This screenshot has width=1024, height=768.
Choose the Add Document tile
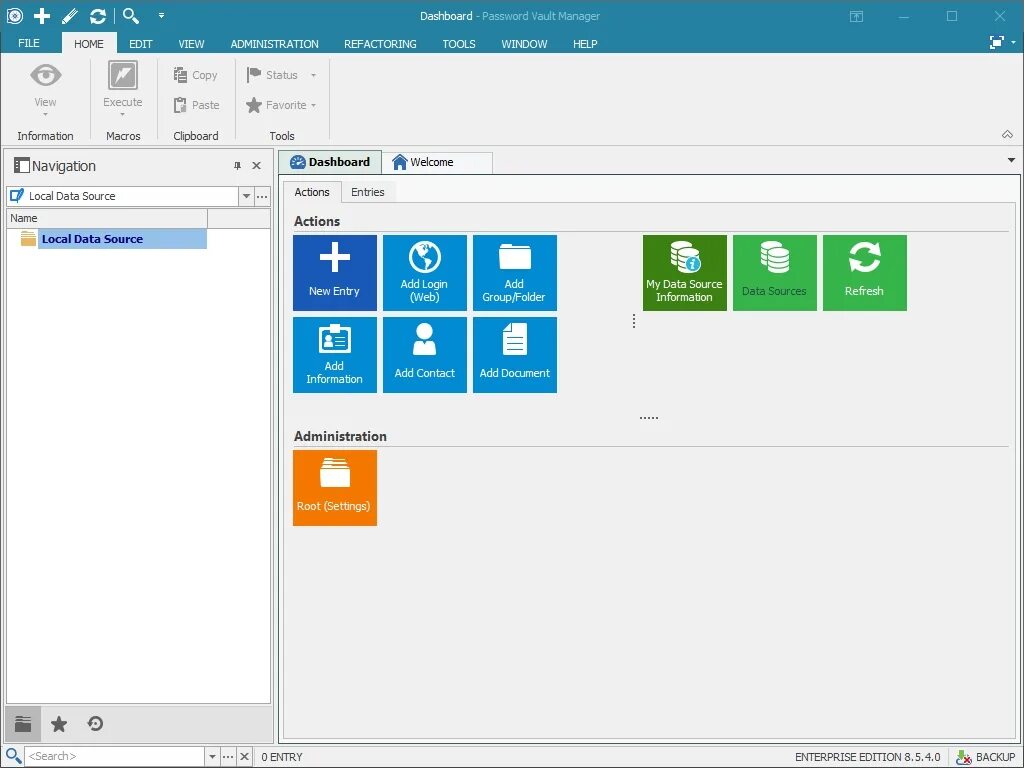pos(515,355)
